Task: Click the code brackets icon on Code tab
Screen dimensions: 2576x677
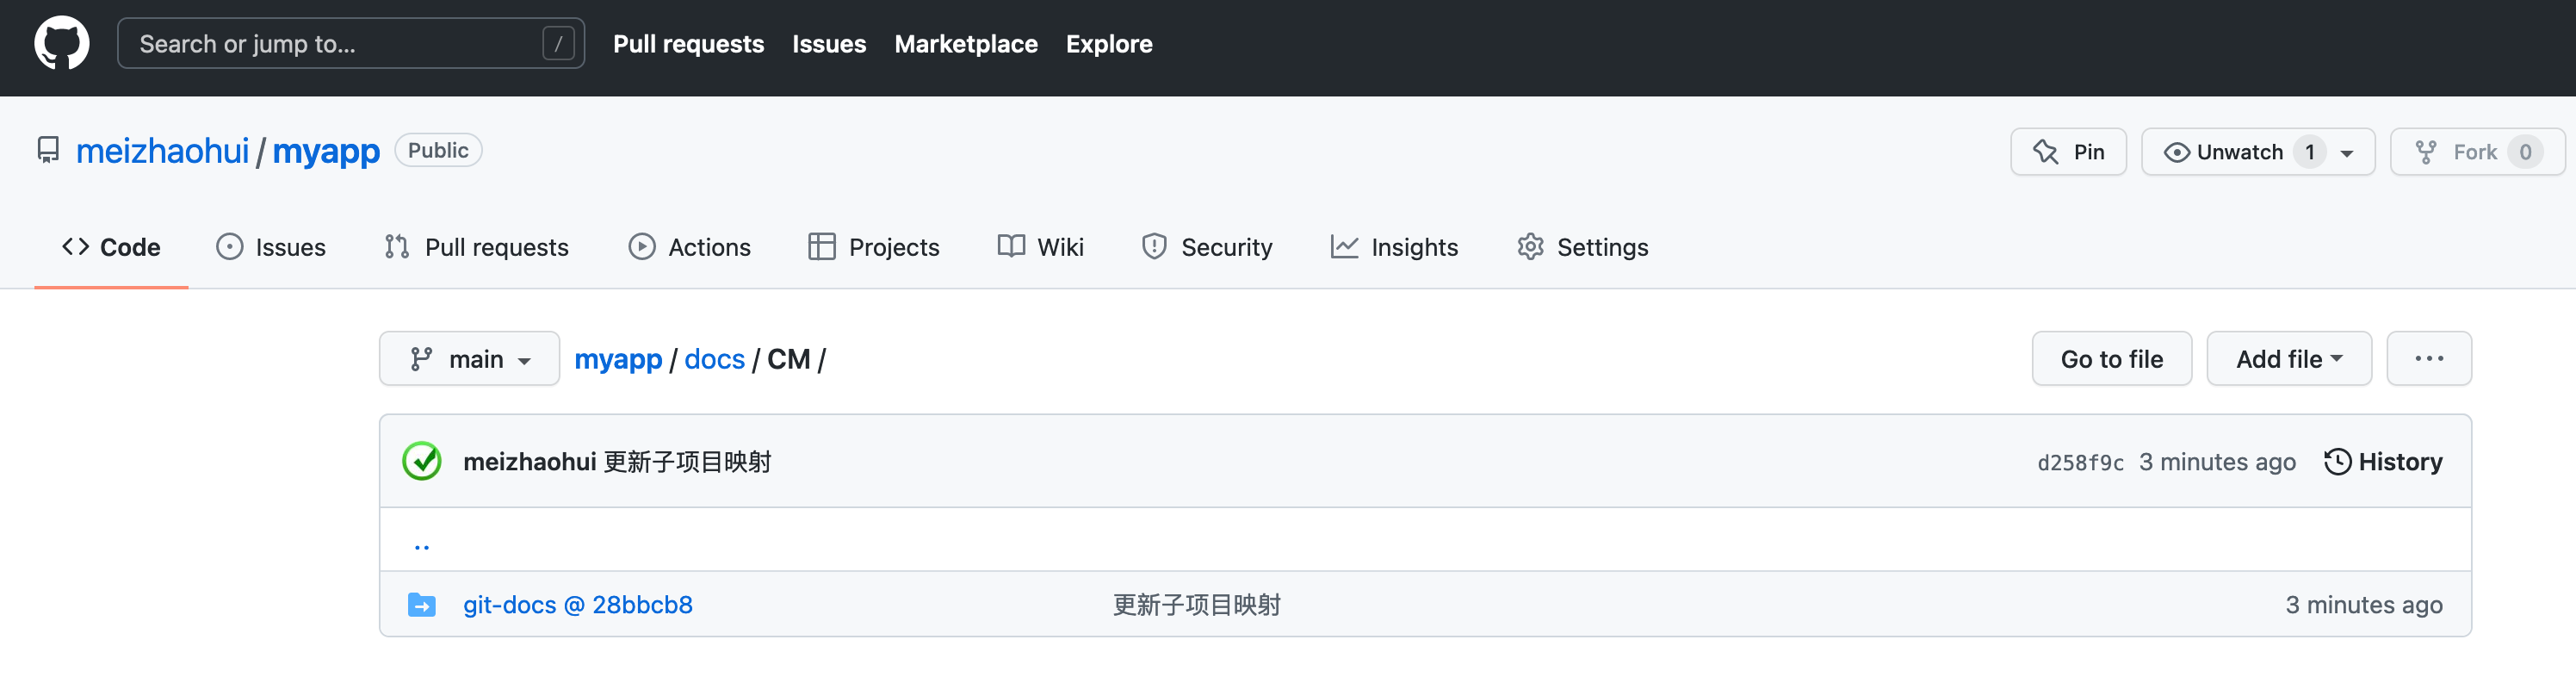Action: point(75,246)
